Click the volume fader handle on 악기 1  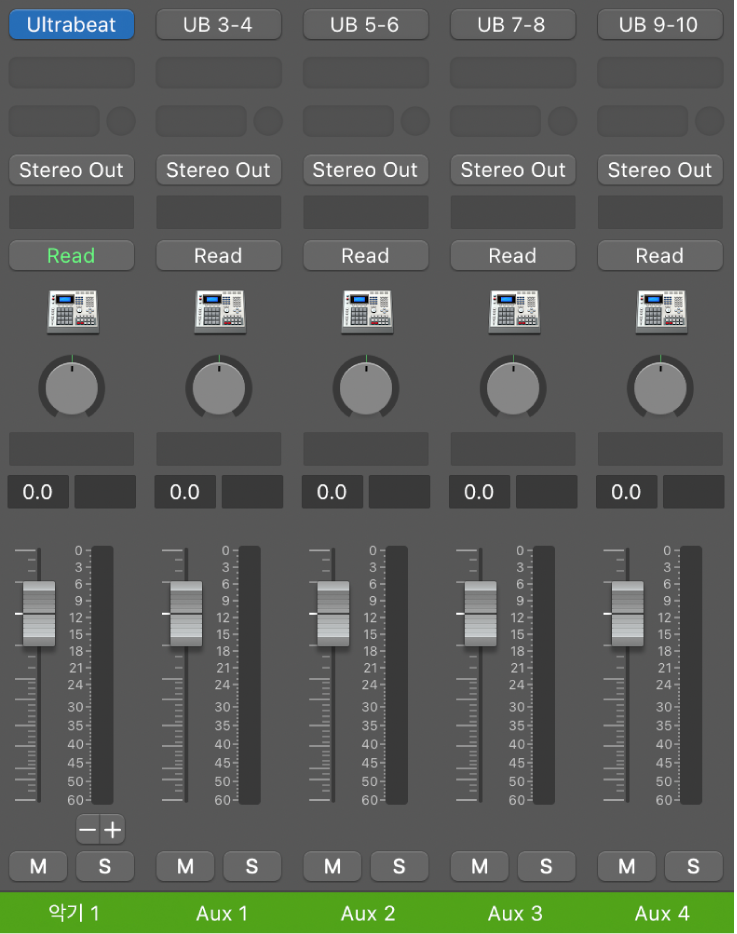tap(39, 614)
